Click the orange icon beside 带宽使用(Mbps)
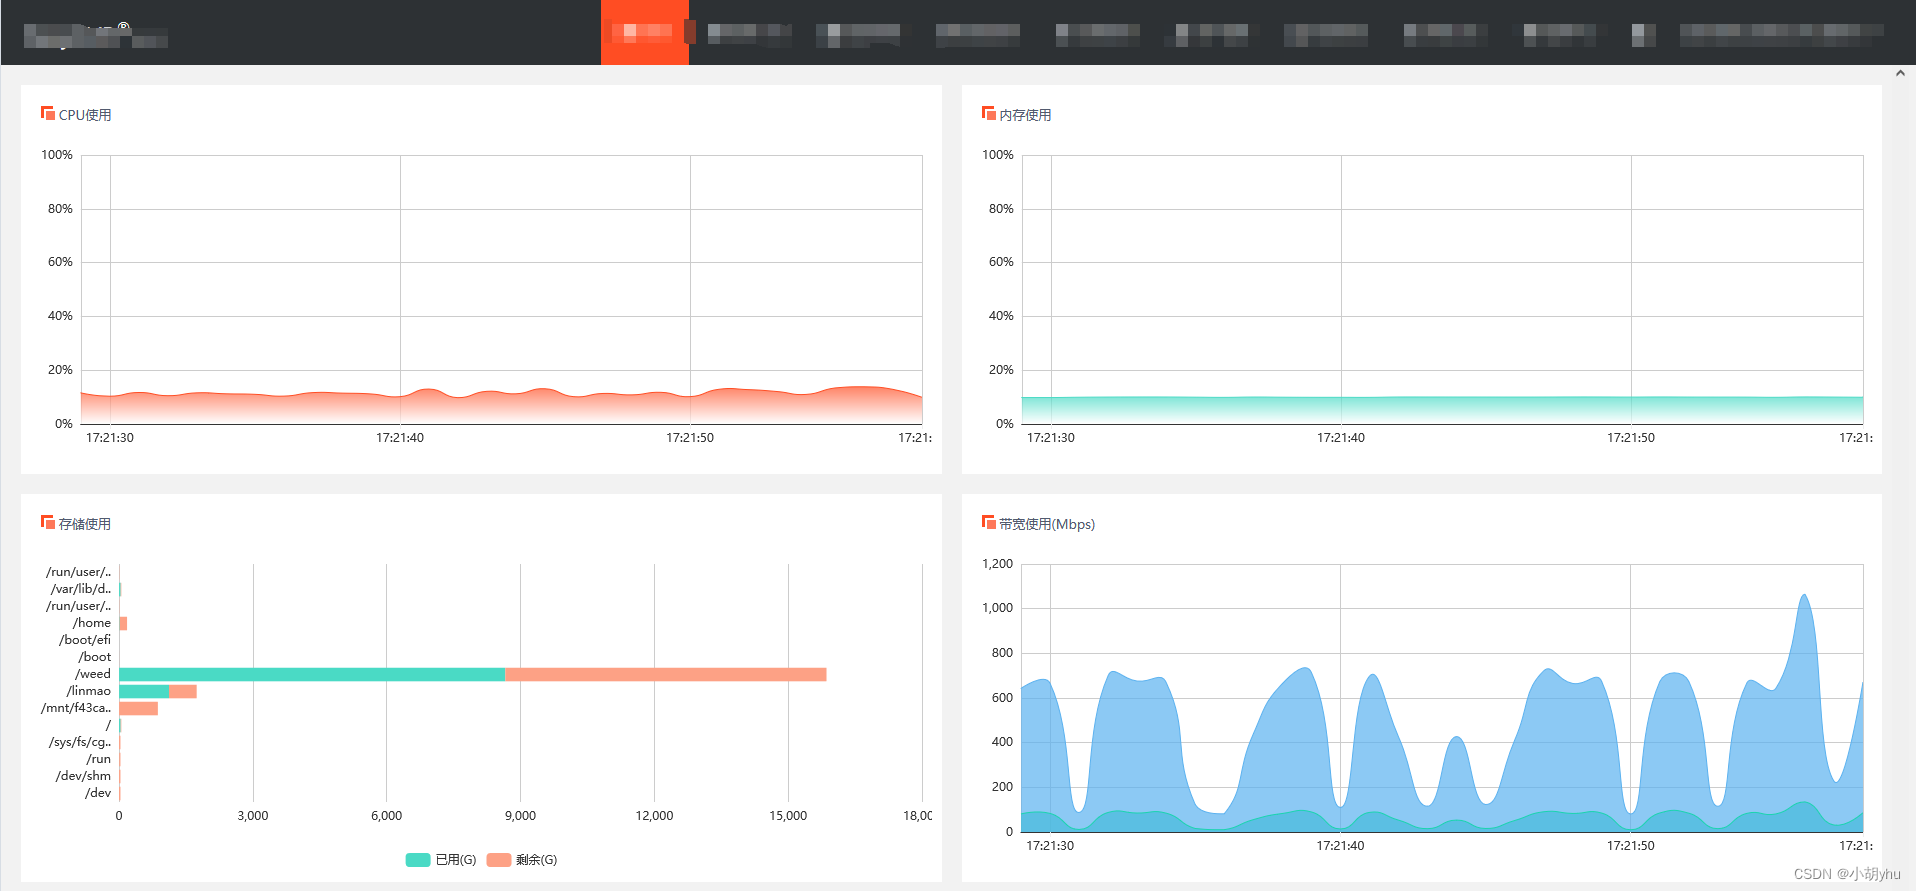Image resolution: width=1916 pixels, height=891 pixels. pos(988,522)
